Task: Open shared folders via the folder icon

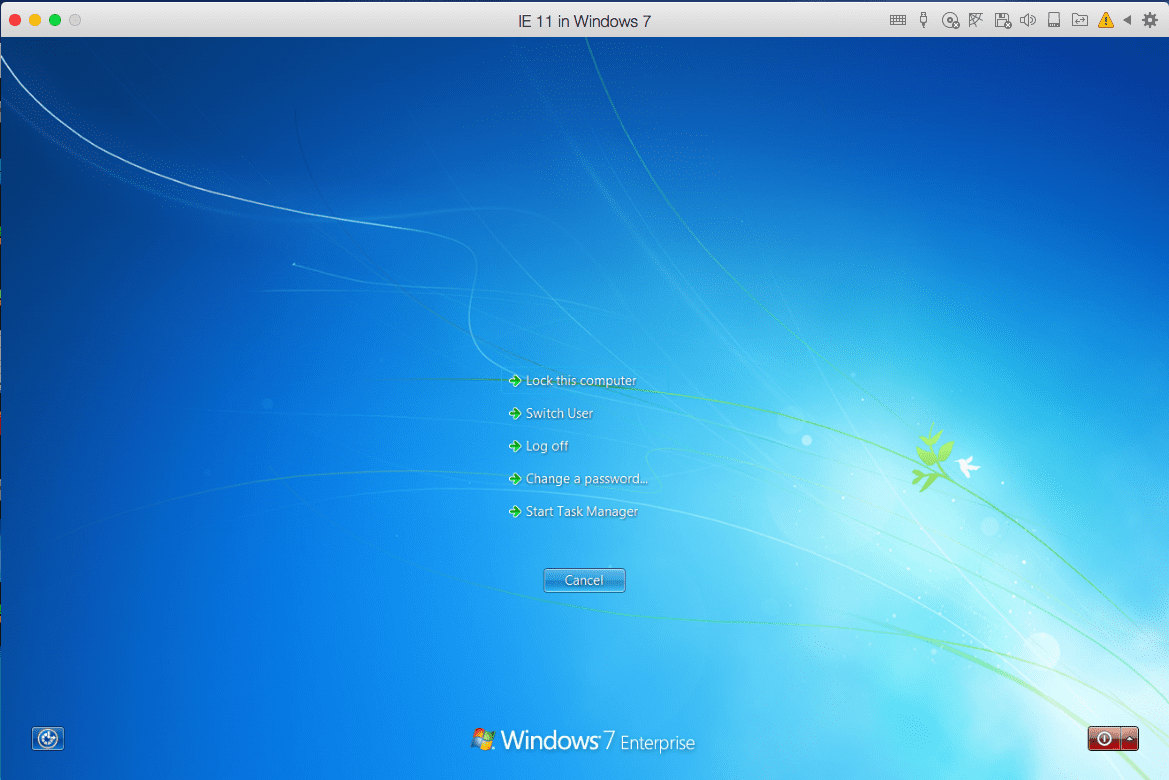Action: click(1079, 19)
